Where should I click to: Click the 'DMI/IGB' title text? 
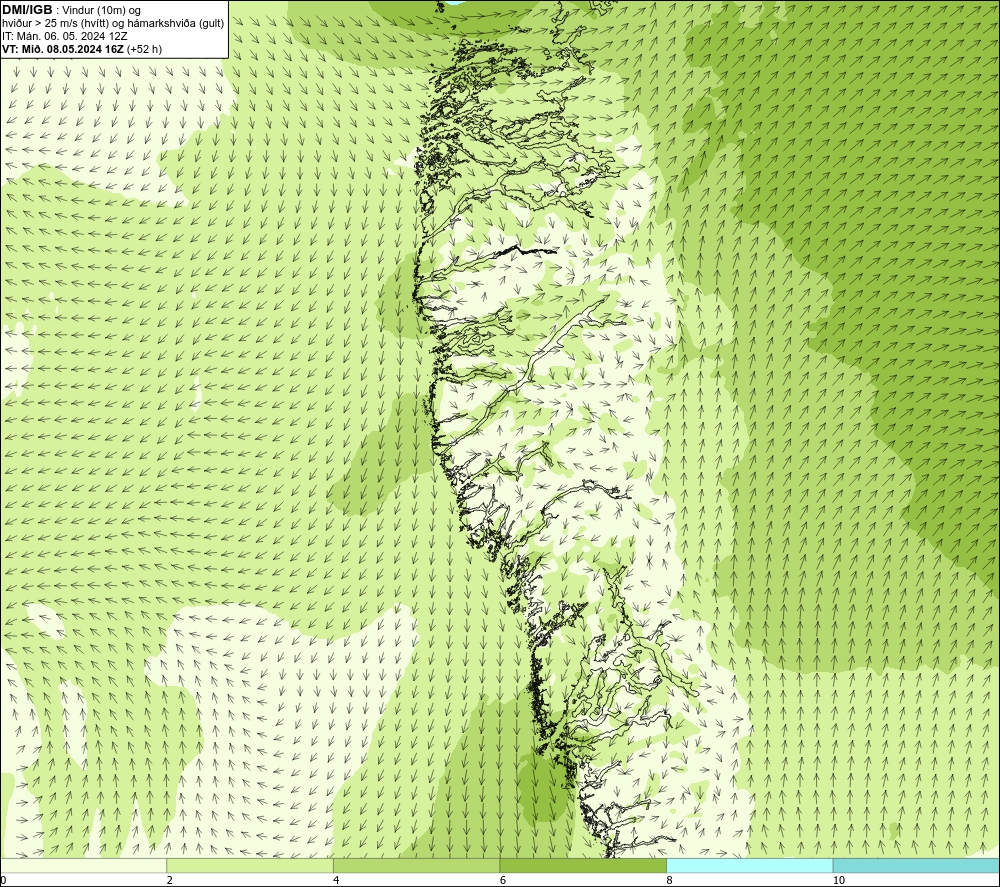27,10
